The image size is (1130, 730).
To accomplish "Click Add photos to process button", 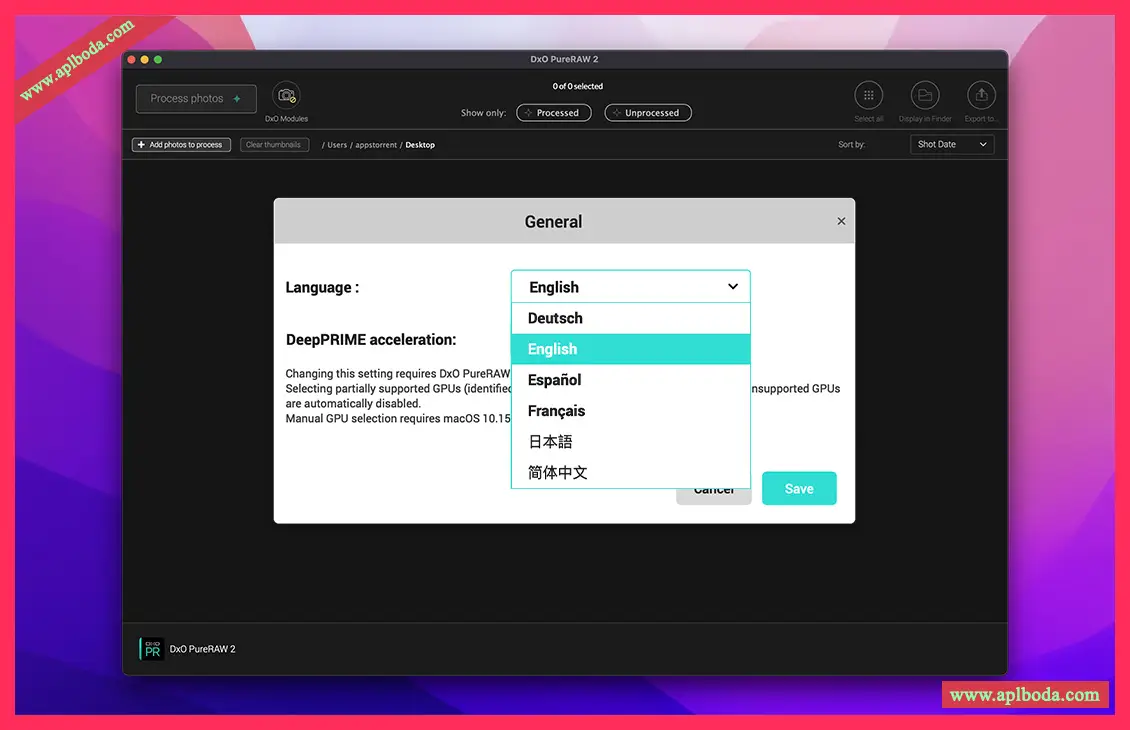I will click(181, 145).
